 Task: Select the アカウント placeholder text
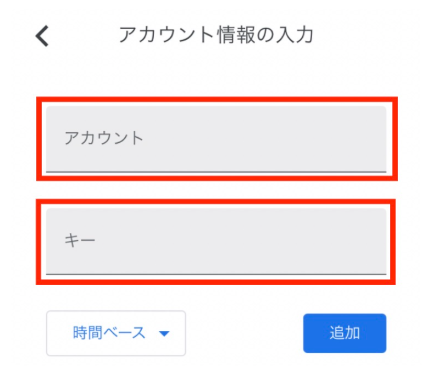(104, 138)
